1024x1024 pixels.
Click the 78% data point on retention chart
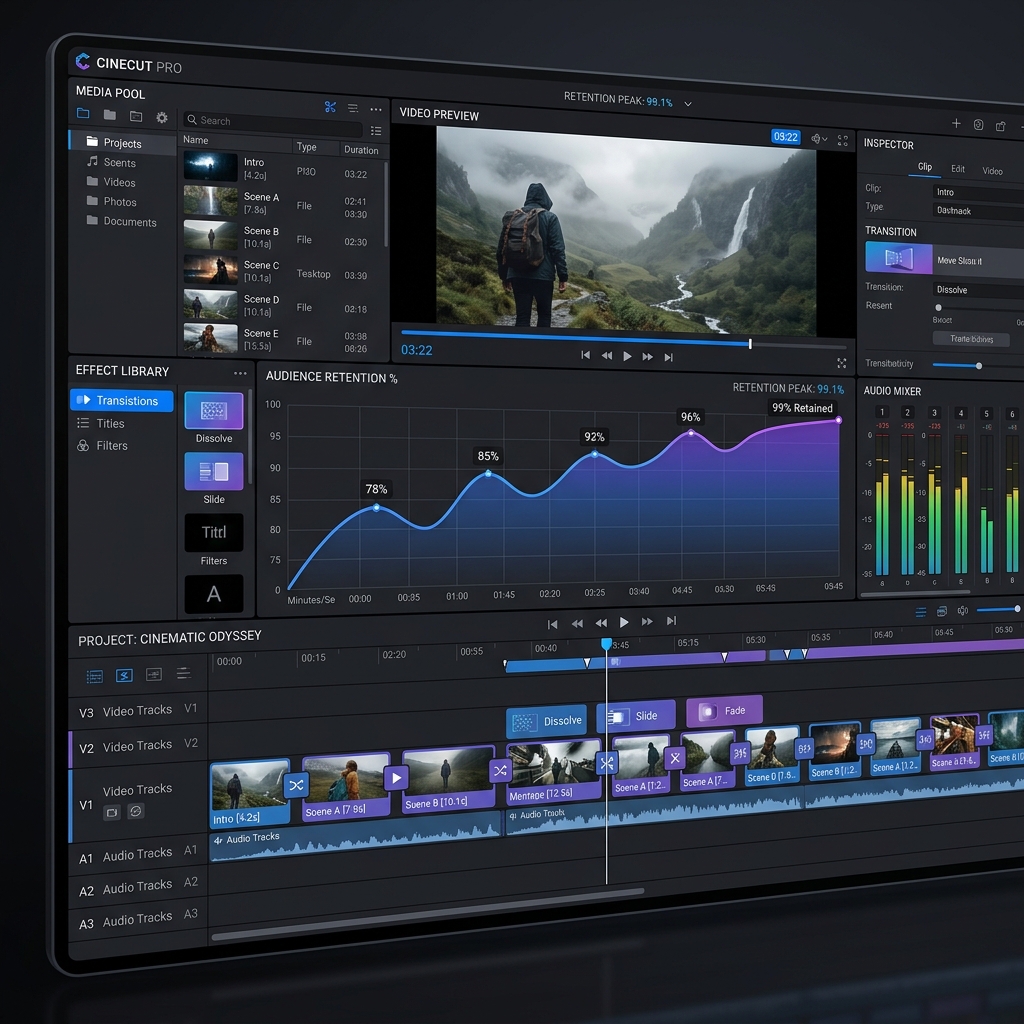point(376,507)
